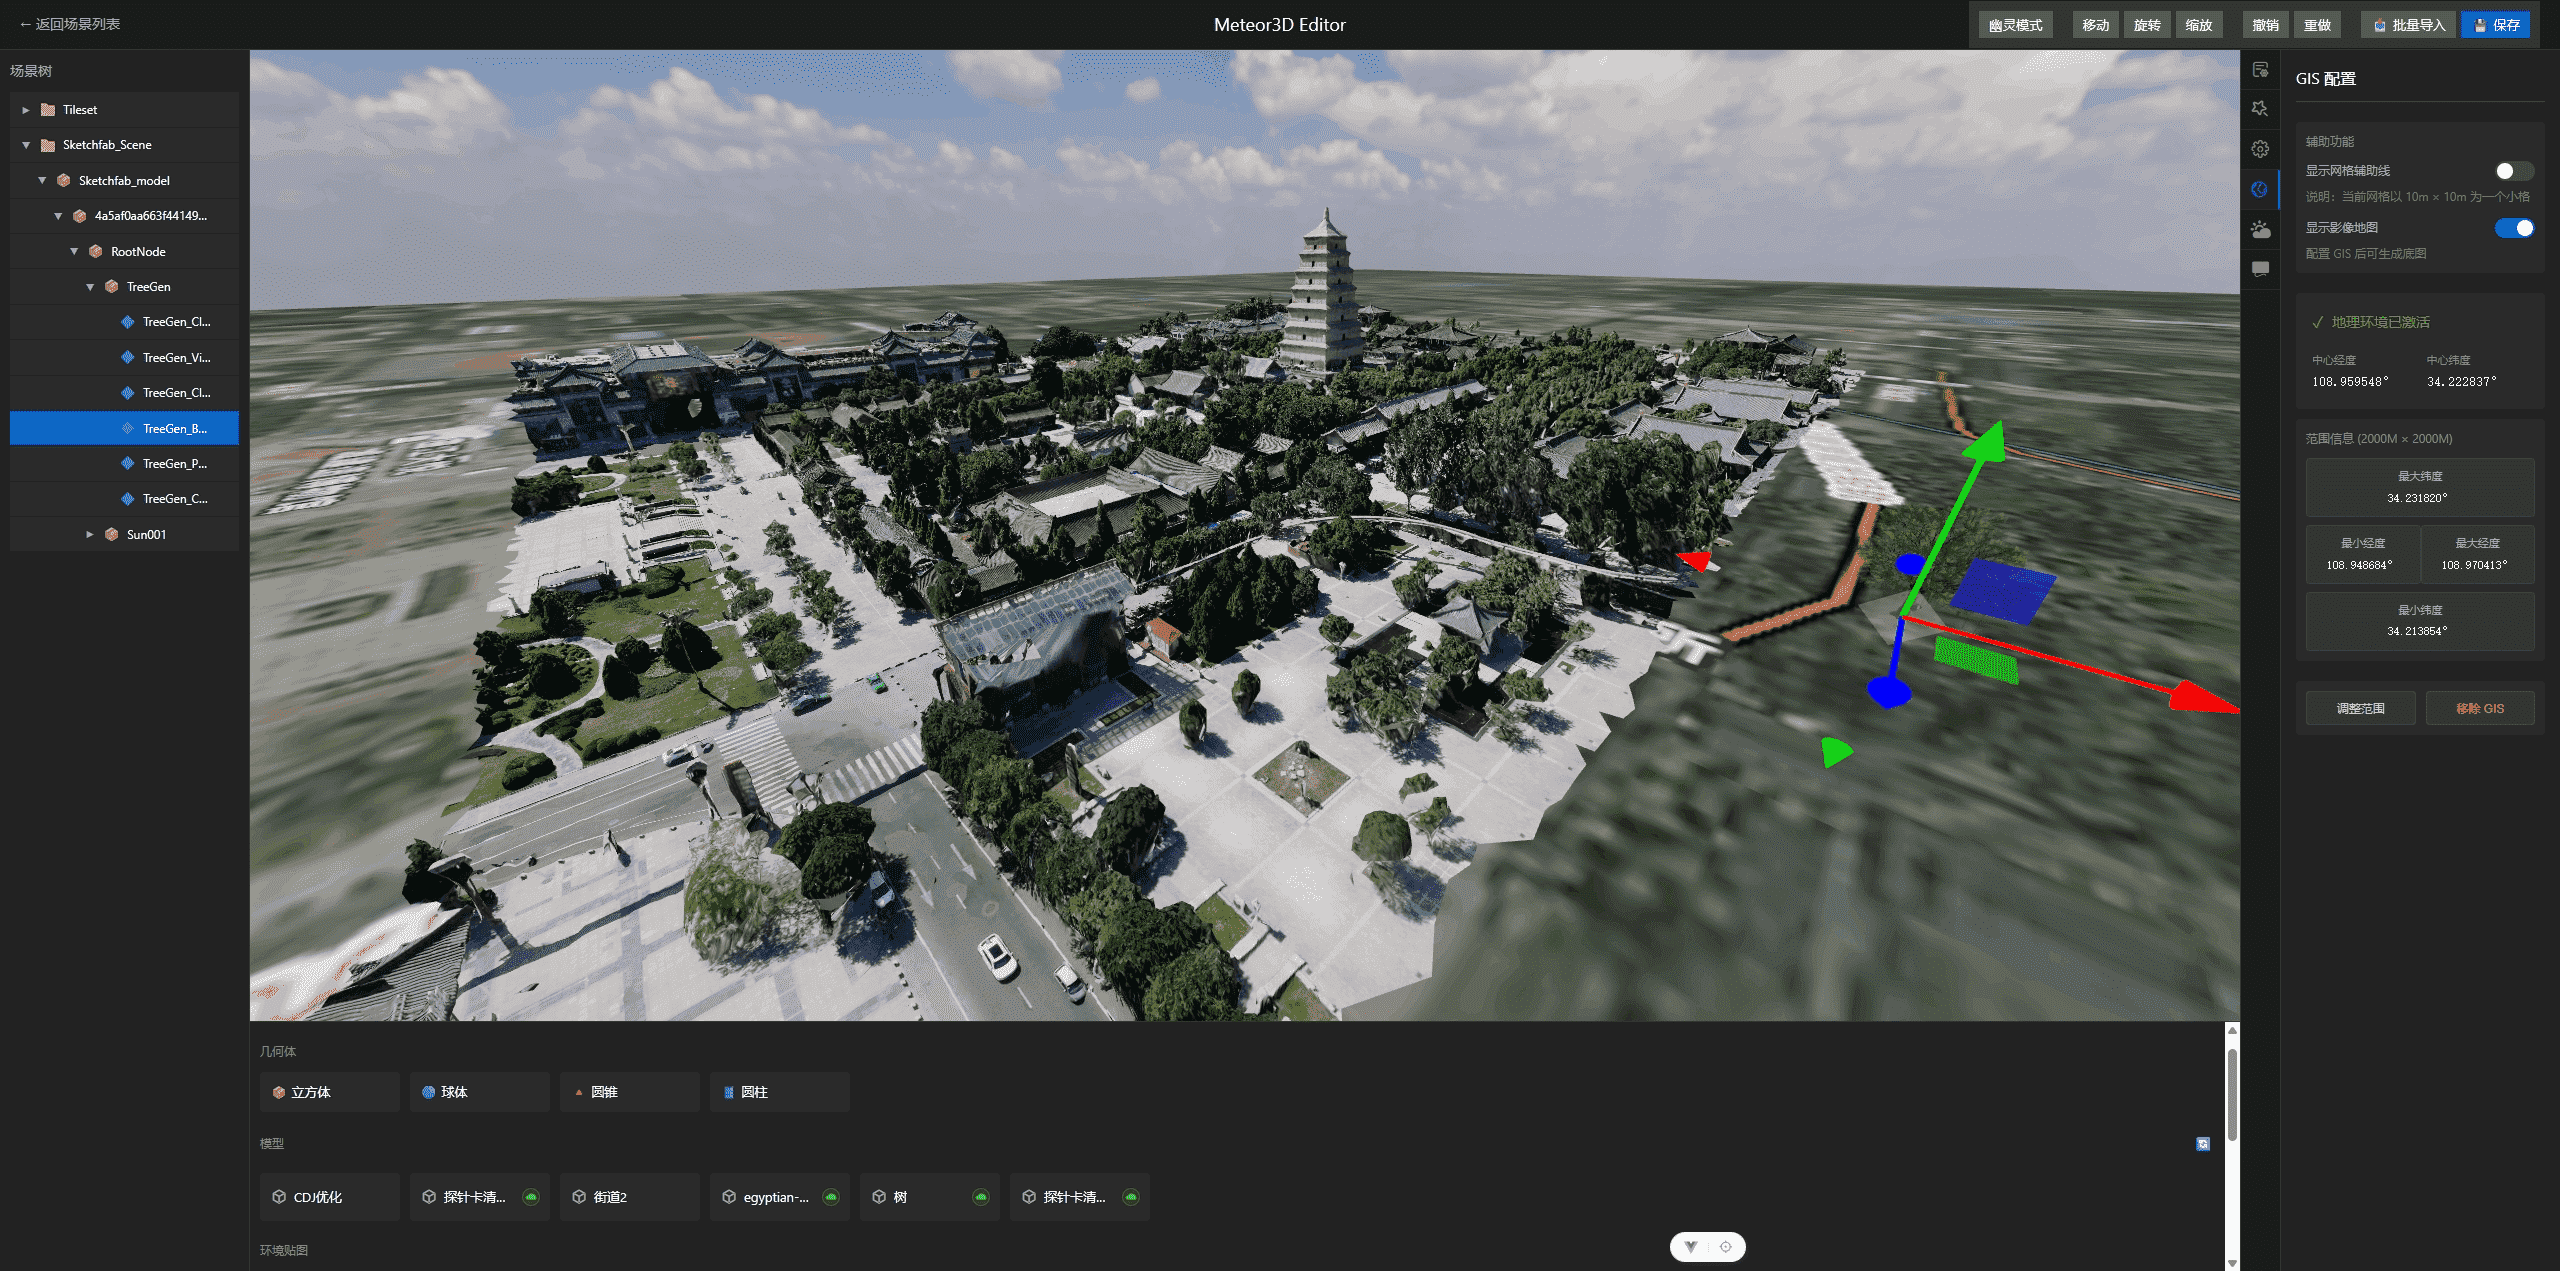2560x1271 pixels.
Task: Collapse the RootNode tree node
Action: (x=74, y=252)
